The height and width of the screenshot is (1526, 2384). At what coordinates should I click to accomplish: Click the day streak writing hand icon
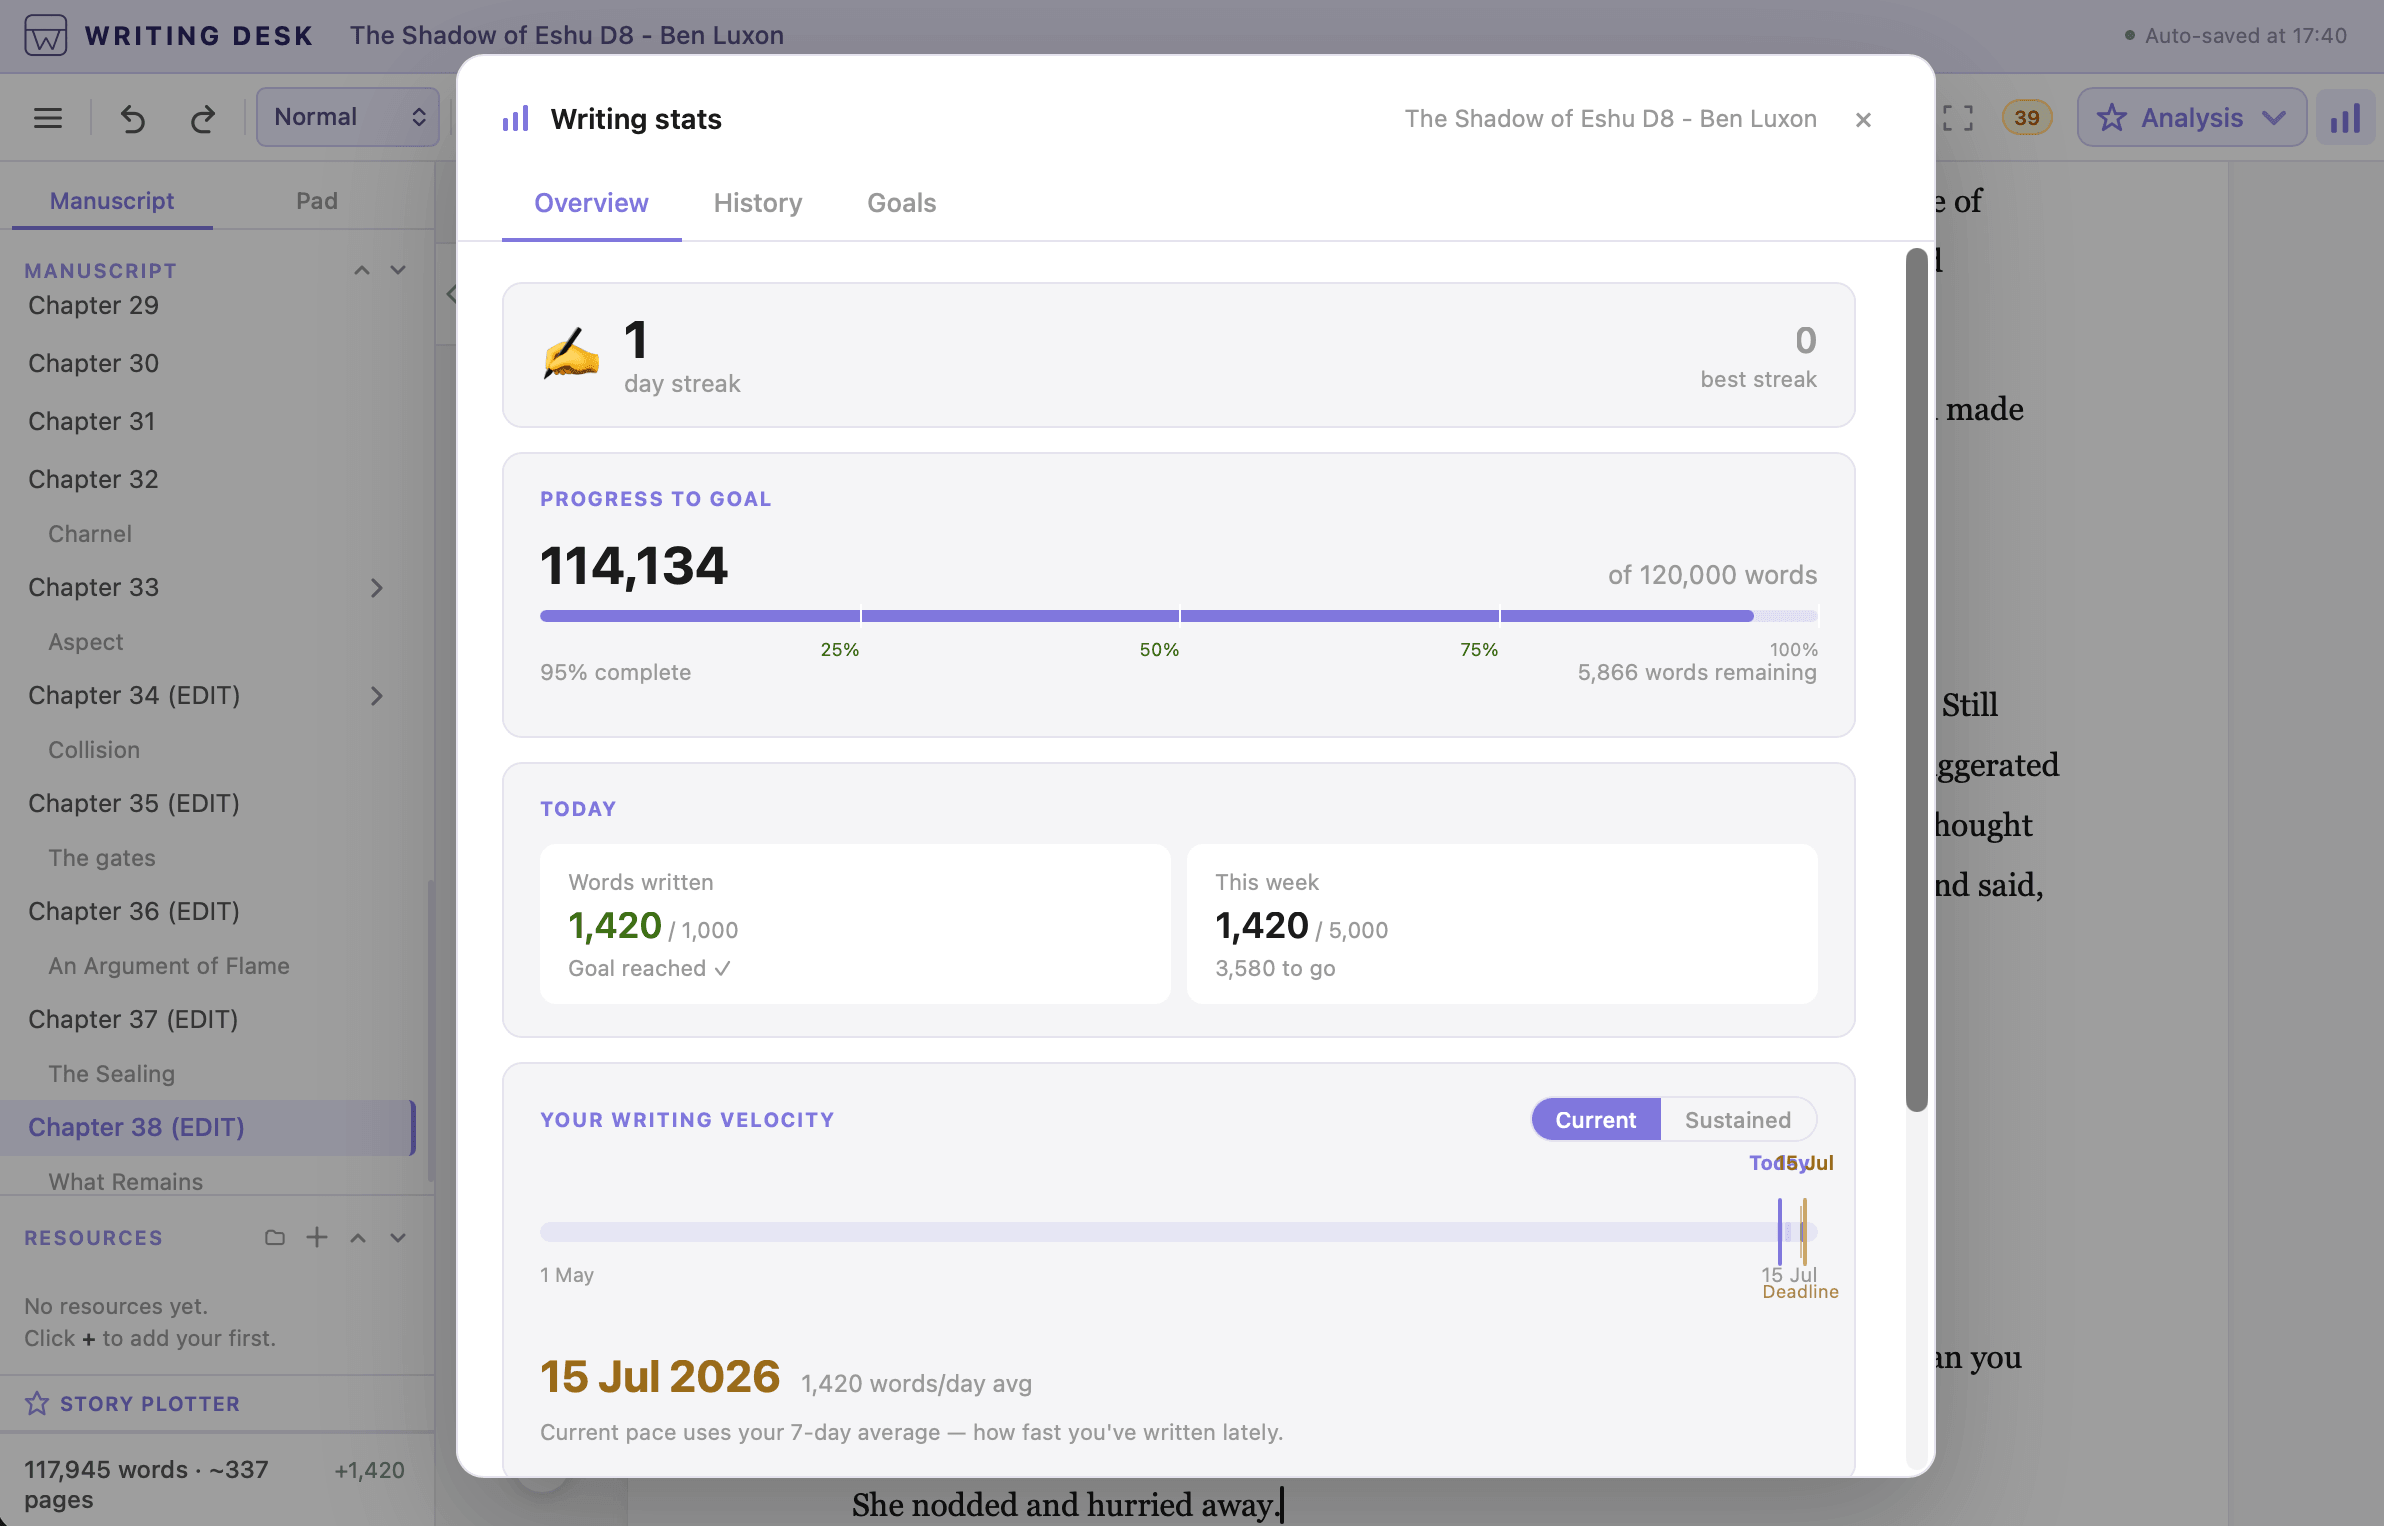(571, 355)
